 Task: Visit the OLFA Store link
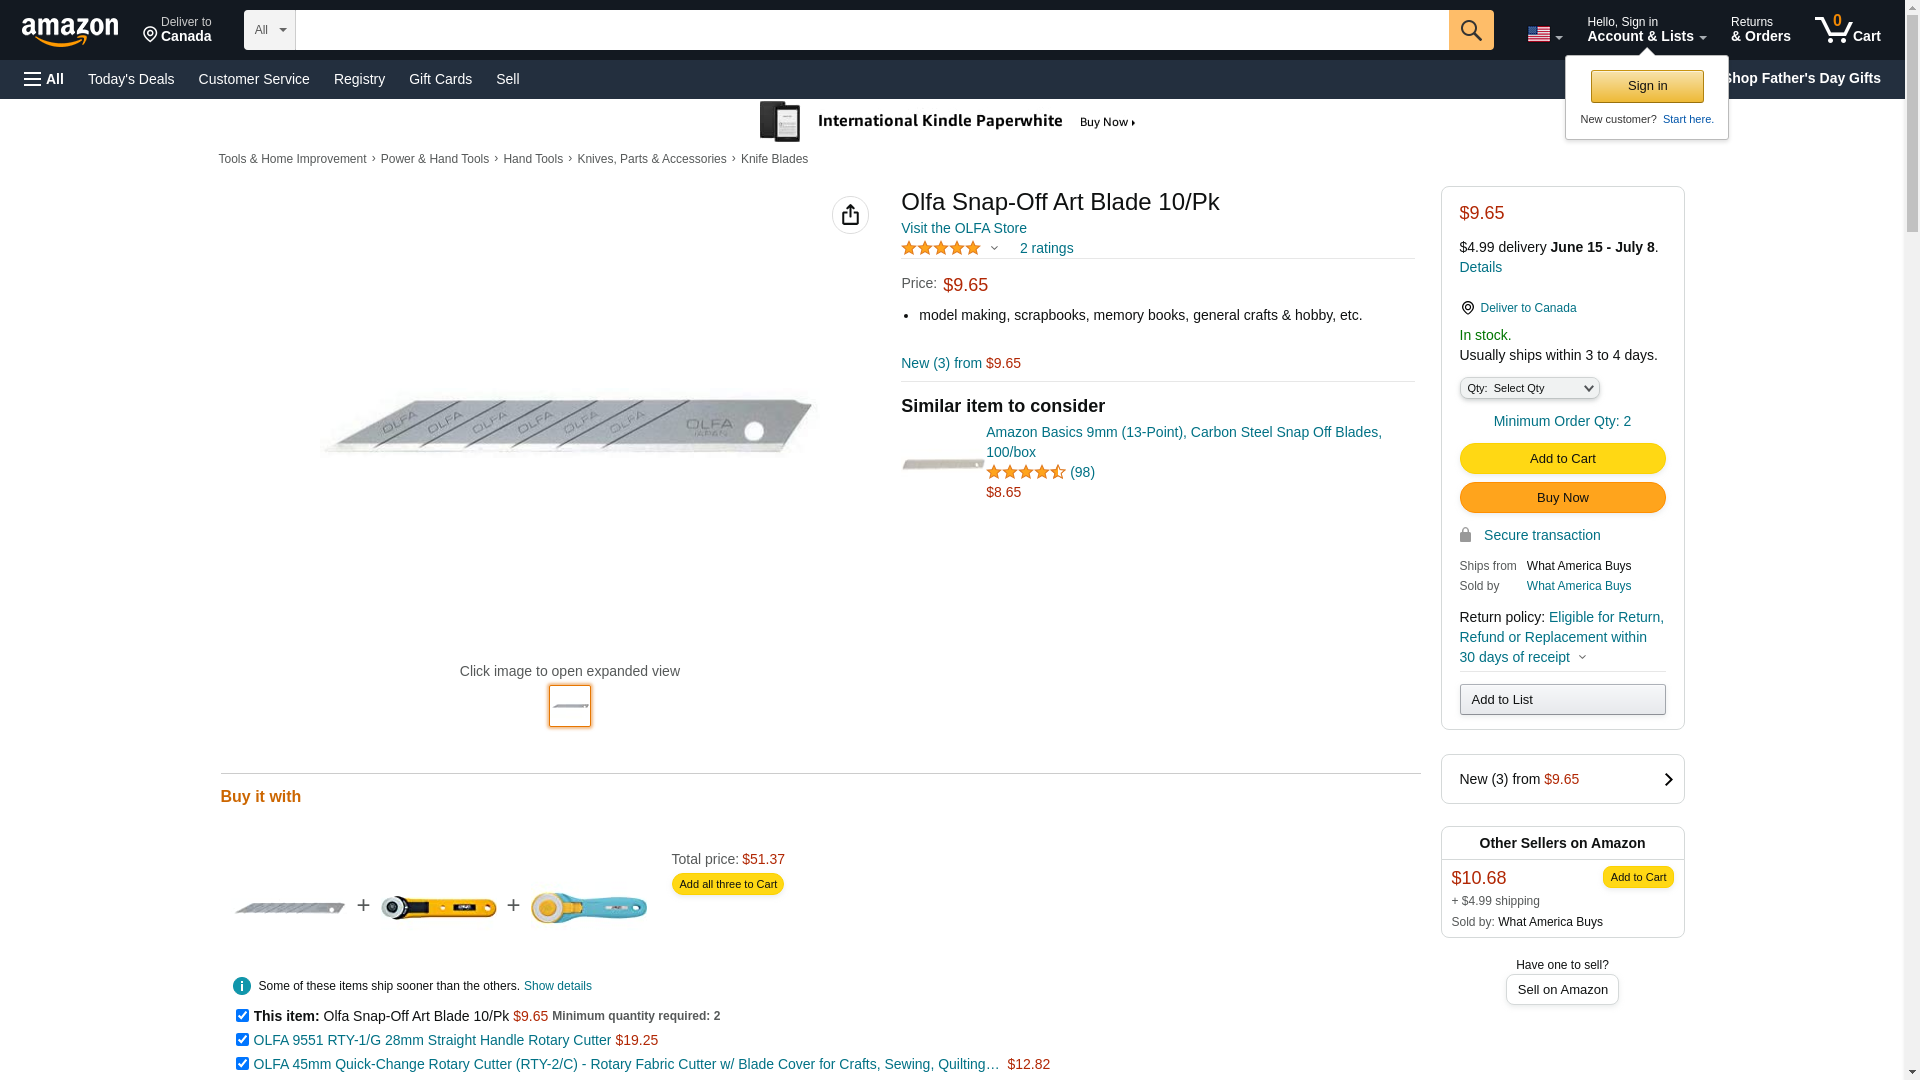click(963, 228)
